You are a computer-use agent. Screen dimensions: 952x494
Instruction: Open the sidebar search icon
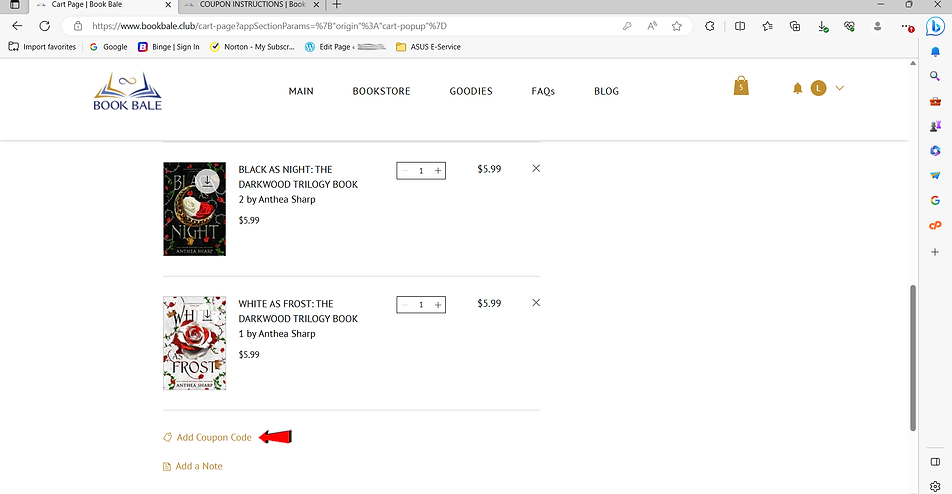tap(935, 76)
